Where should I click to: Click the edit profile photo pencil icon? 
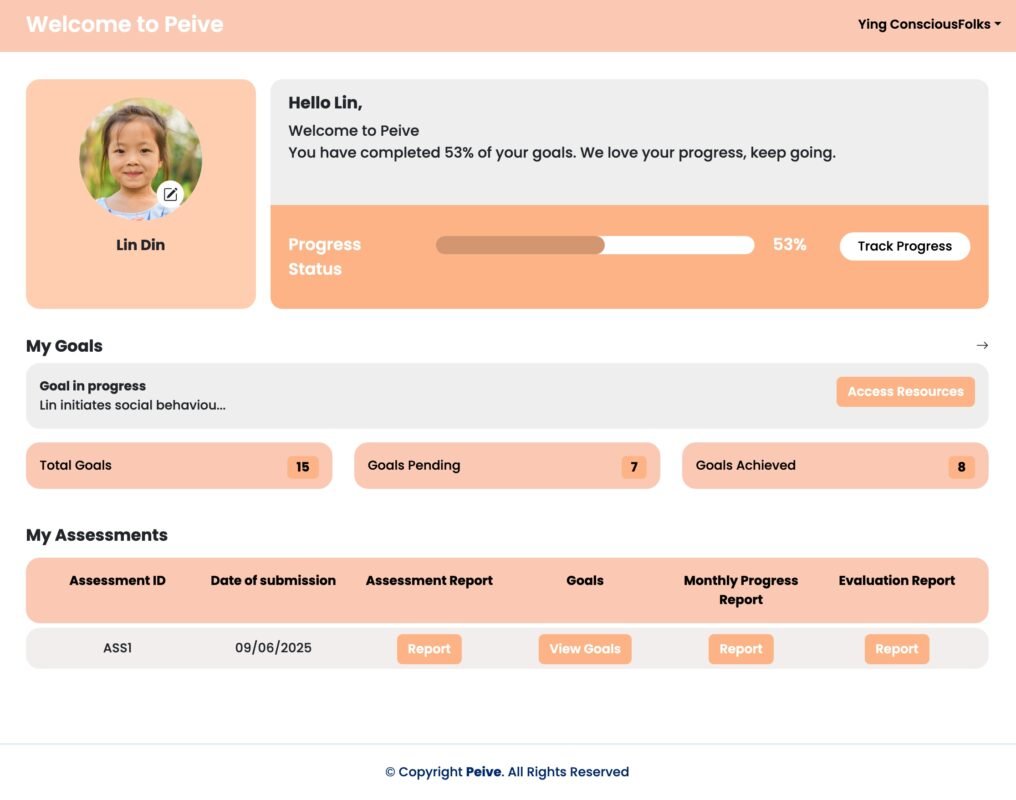(x=171, y=194)
